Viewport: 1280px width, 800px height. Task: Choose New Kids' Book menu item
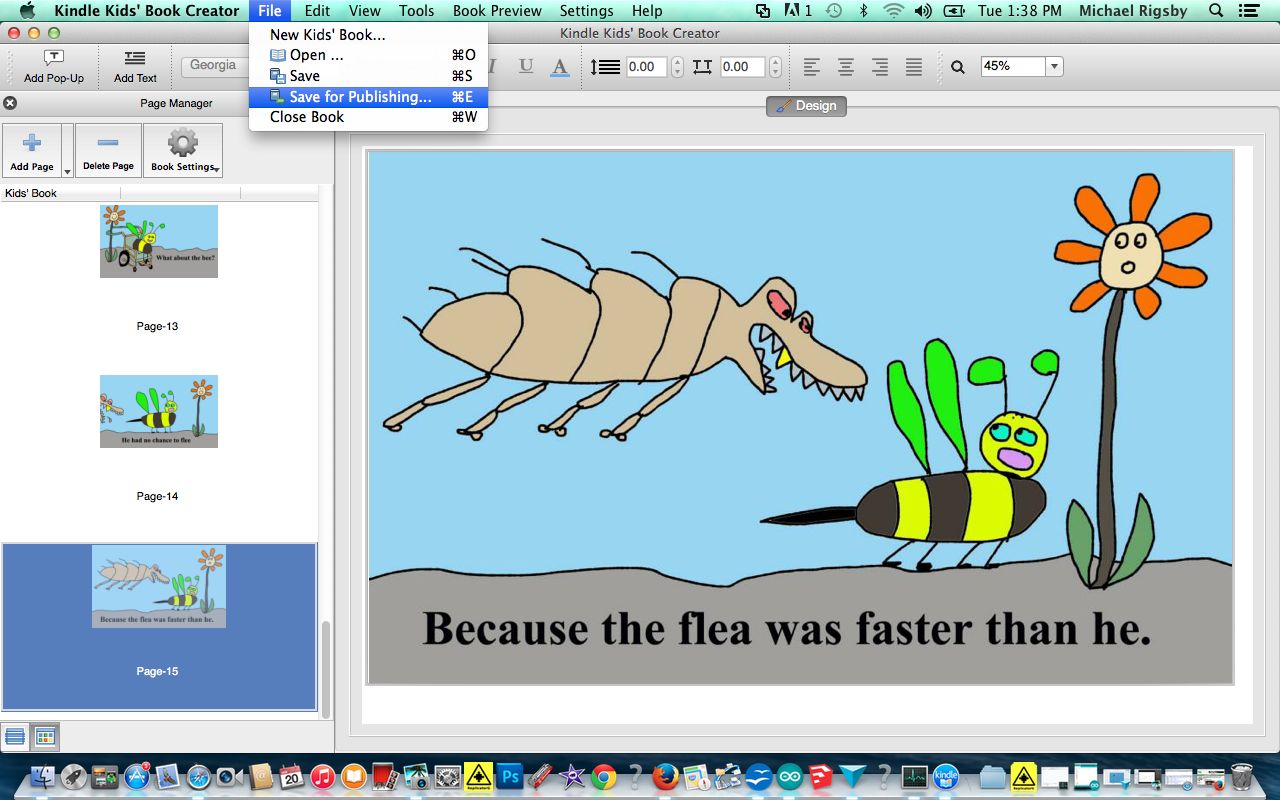(368, 35)
